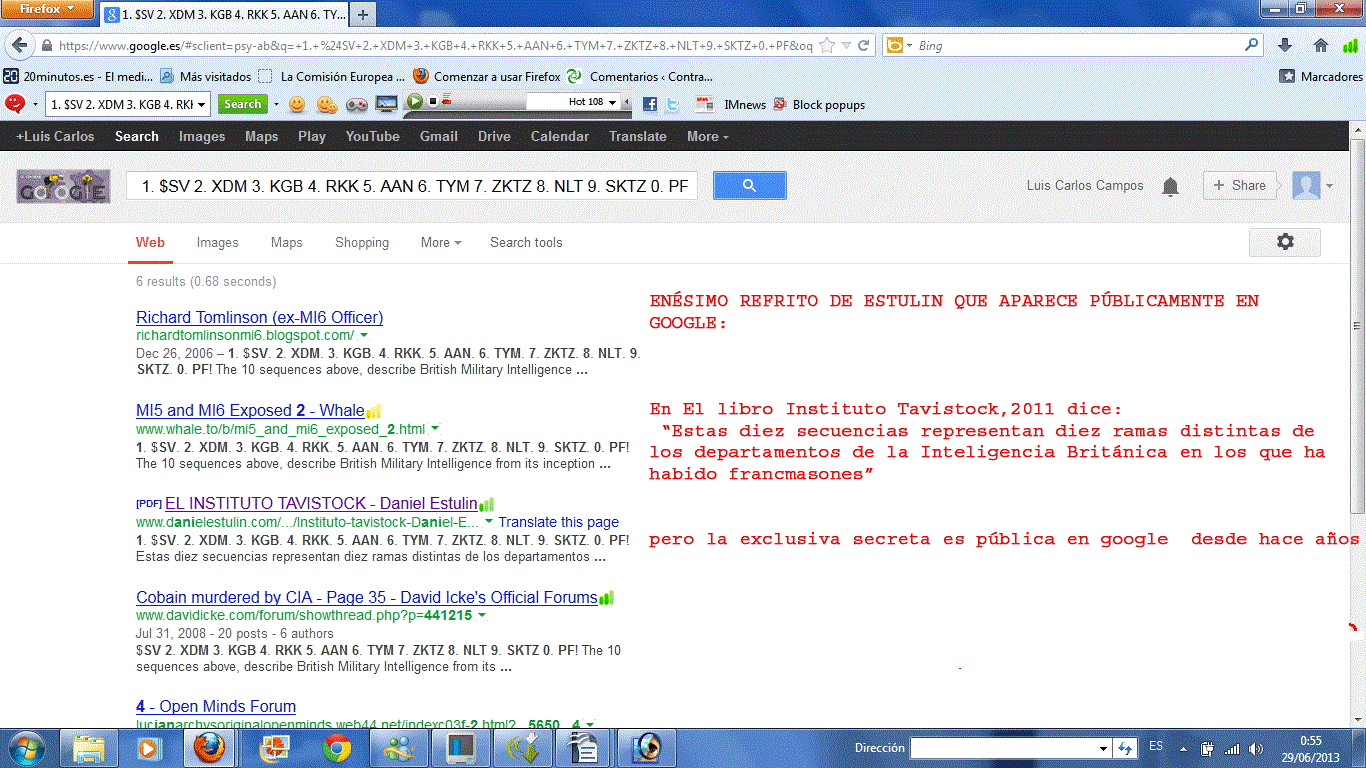Open the Dirección address bar dropdown
Viewport: 1366px width, 768px height.
tap(1103, 748)
